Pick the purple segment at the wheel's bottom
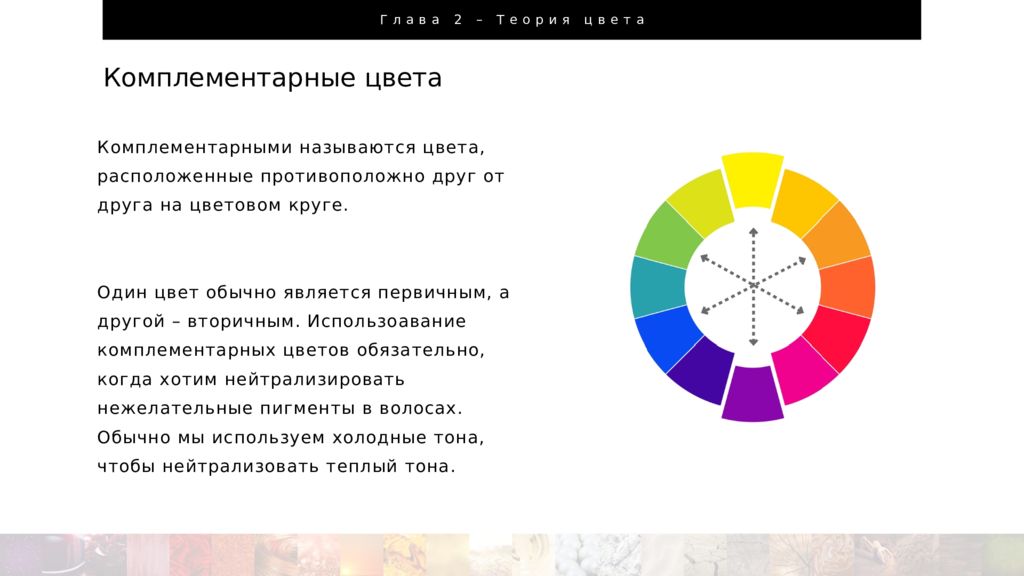The image size is (1024, 576). (752, 394)
